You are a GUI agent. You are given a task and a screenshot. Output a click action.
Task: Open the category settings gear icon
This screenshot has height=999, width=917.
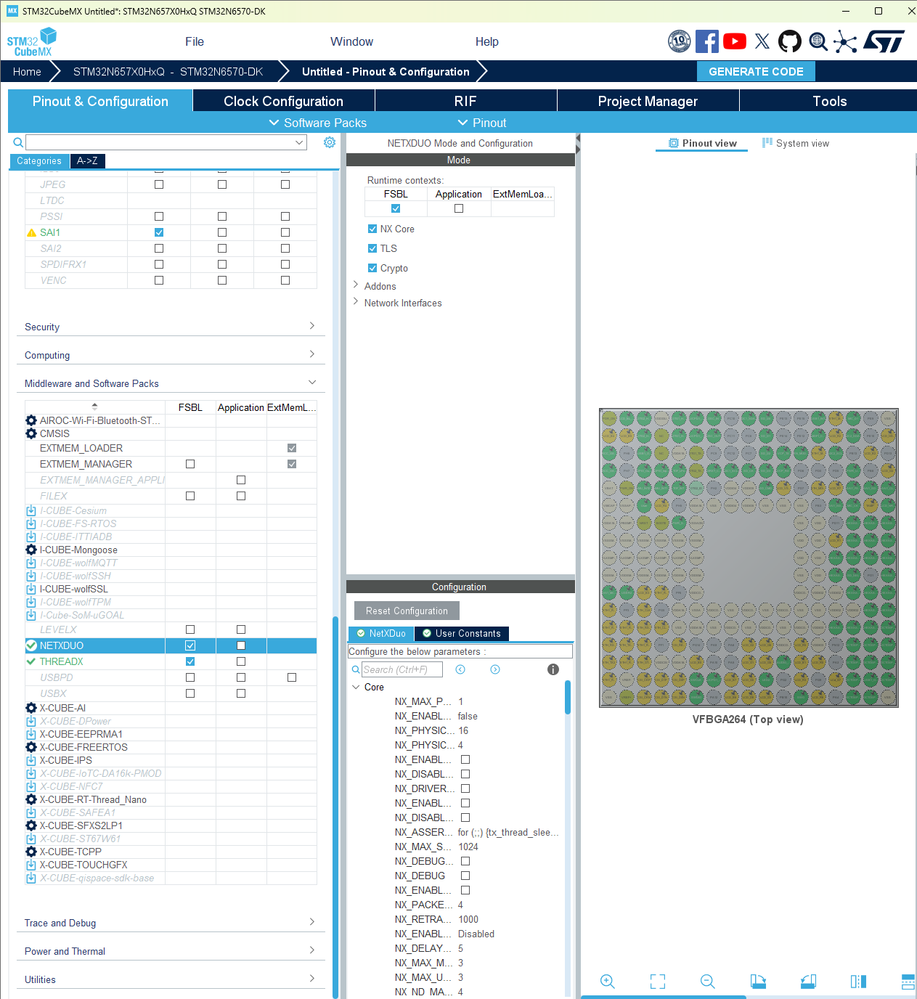(329, 142)
